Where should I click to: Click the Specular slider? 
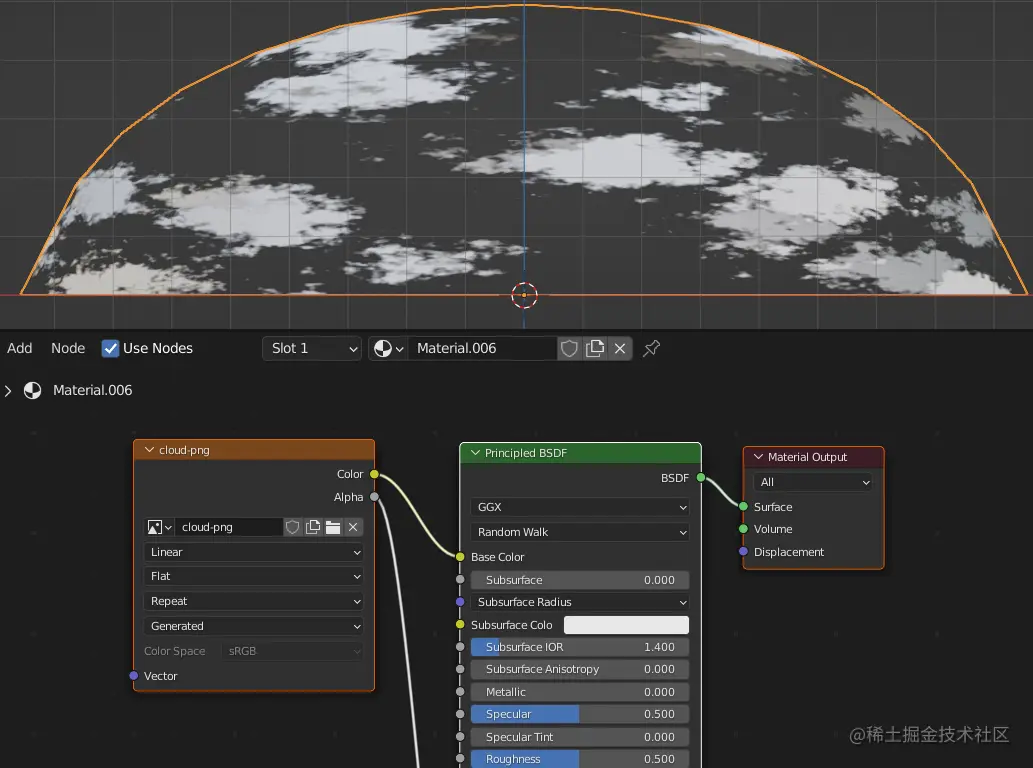point(580,715)
